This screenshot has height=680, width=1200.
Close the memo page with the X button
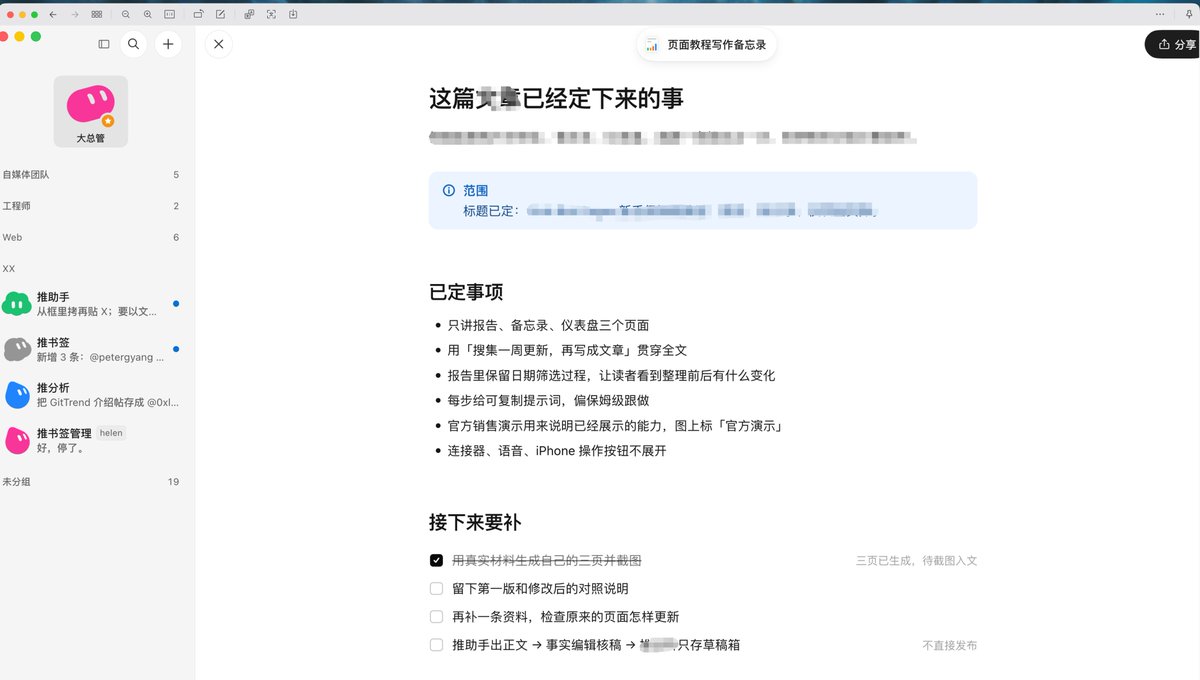[x=218, y=44]
